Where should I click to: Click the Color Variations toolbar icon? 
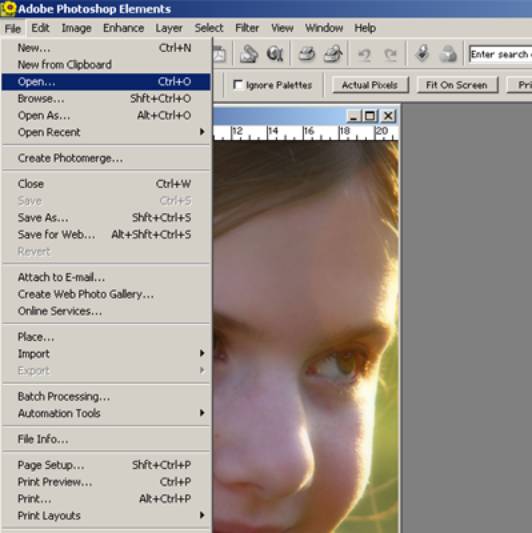[x=448, y=54]
